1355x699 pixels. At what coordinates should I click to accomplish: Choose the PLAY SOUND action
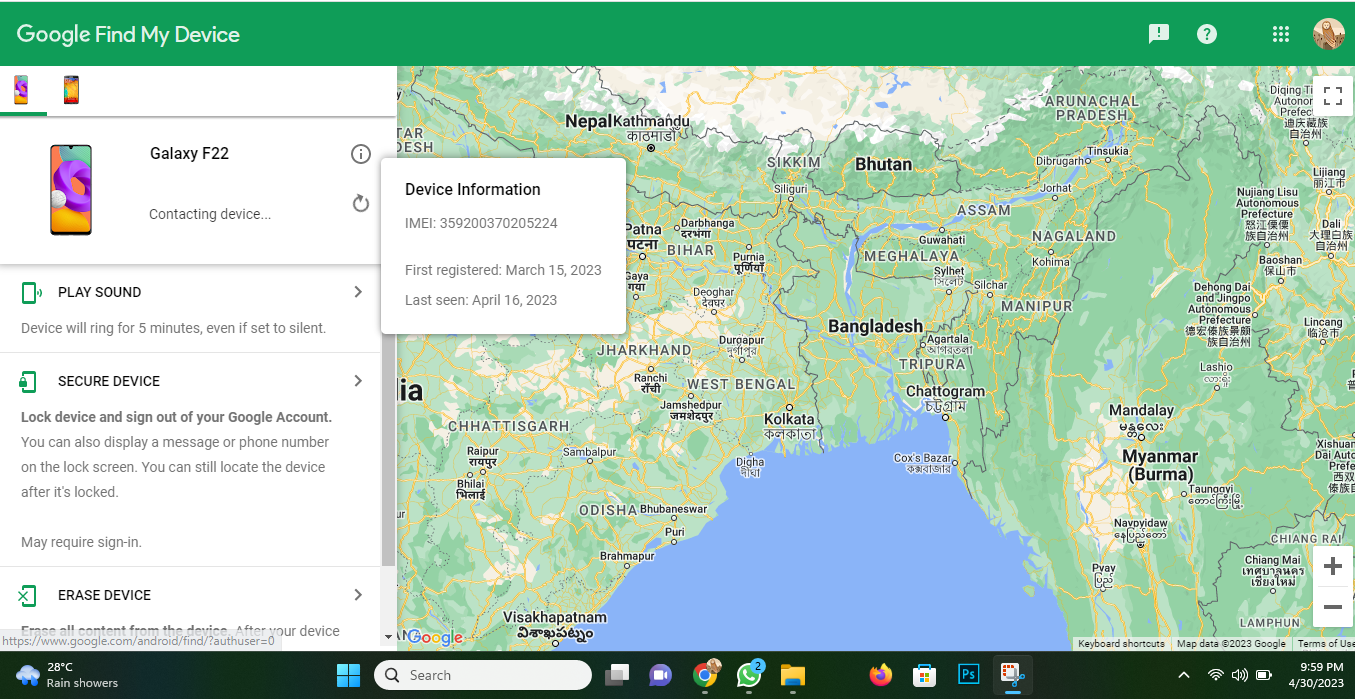point(99,292)
